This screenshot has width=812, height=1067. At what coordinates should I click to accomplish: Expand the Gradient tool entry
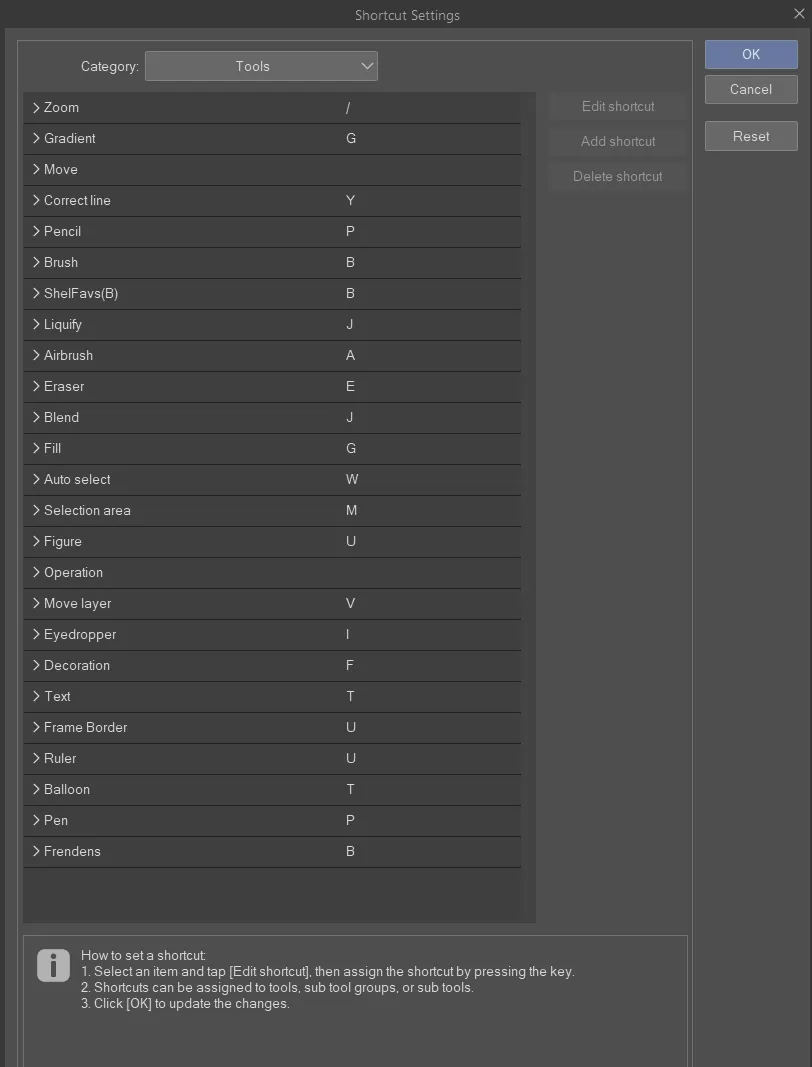pos(36,138)
